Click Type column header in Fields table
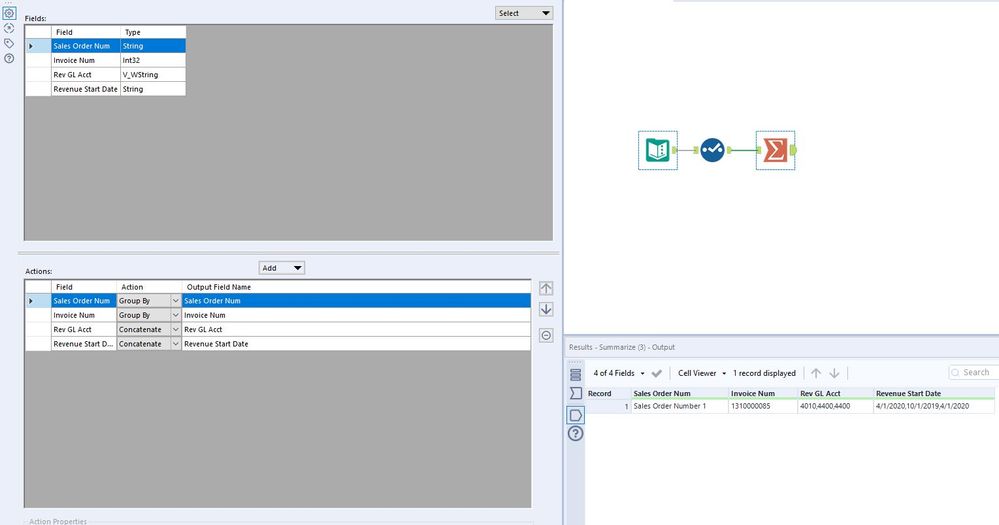The image size is (999, 525). tap(153, 32)
